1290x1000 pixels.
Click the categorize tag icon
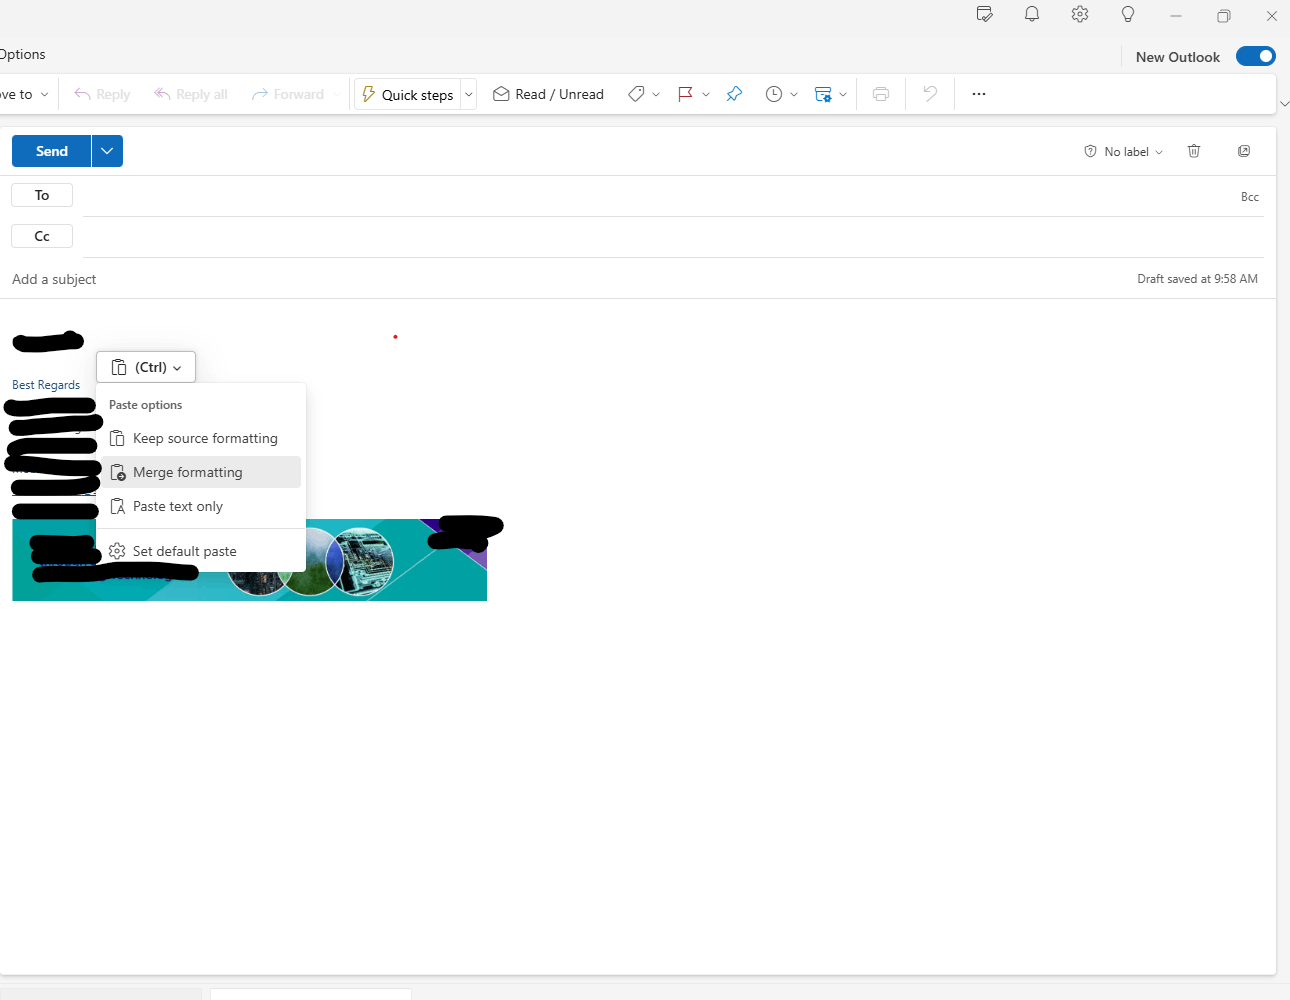[636, 94]
